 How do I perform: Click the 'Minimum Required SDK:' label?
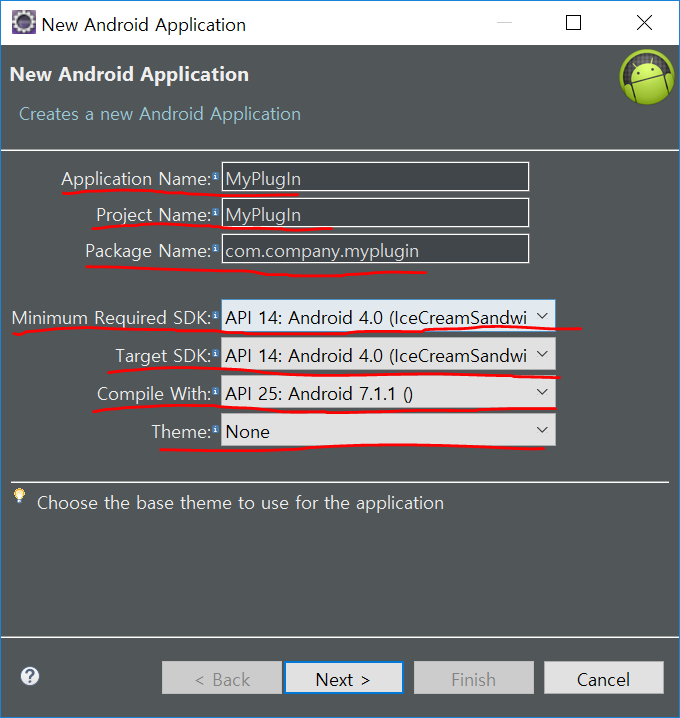click(x=111, y=318)
